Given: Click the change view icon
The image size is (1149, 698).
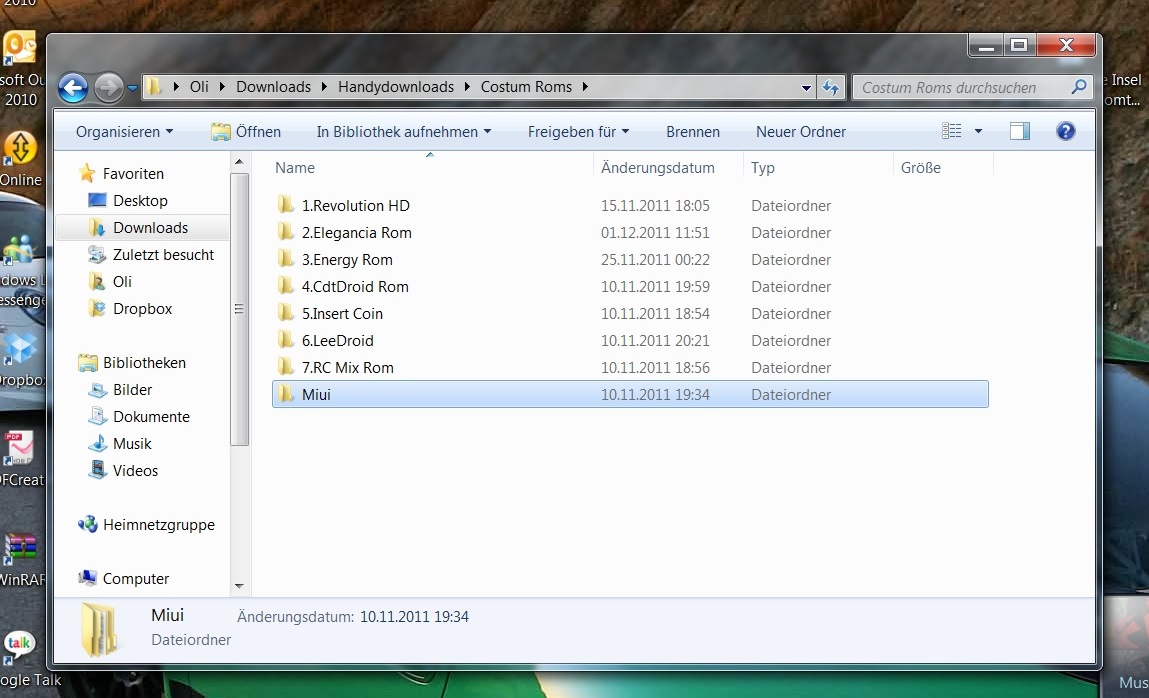Looking at the screenshot, I should tap(951, 131).
